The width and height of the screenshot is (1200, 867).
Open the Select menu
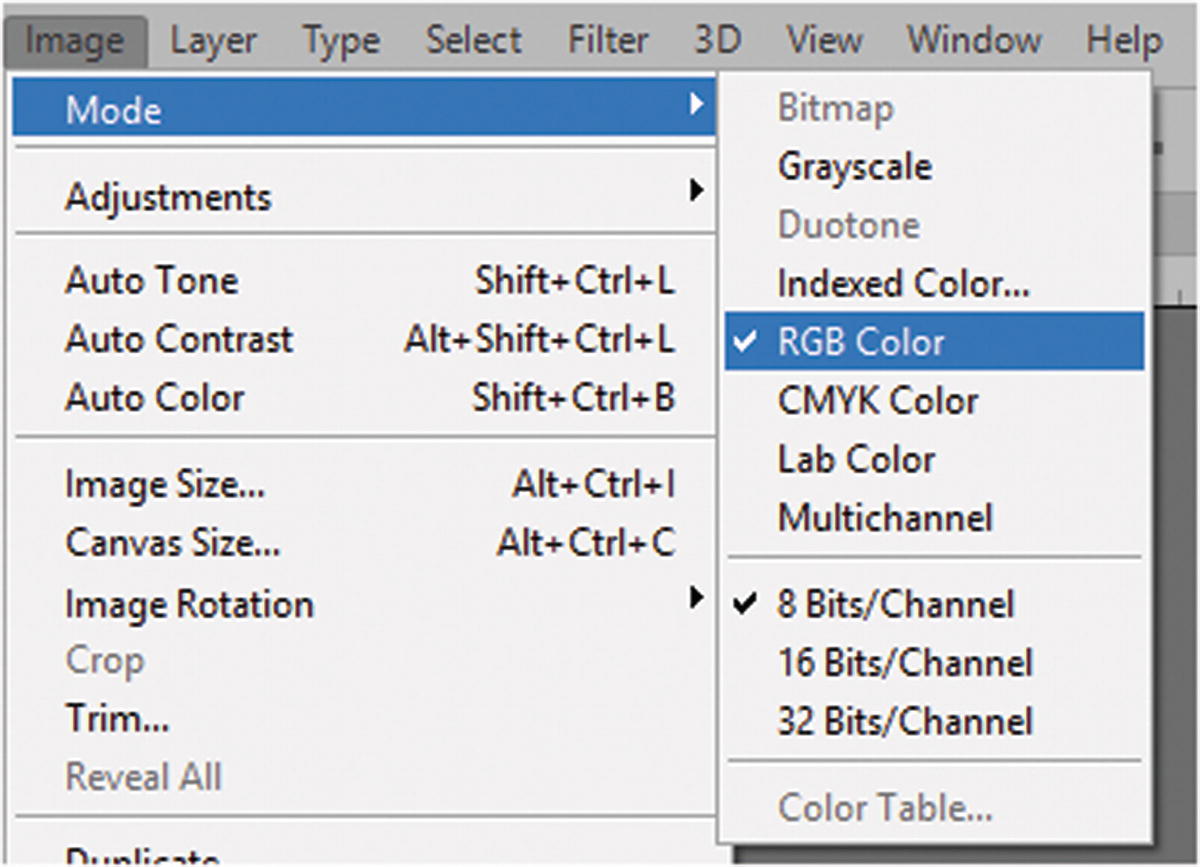(x=475, y=41)
